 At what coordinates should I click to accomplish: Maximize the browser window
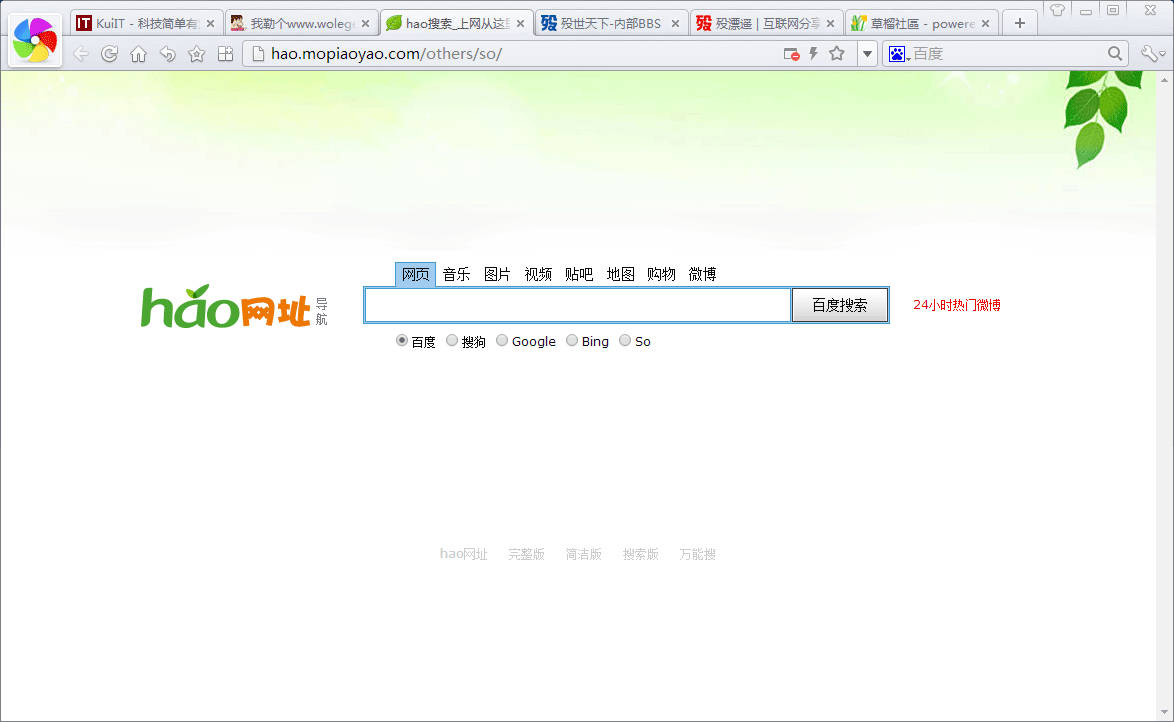(x=1113, y=10)
